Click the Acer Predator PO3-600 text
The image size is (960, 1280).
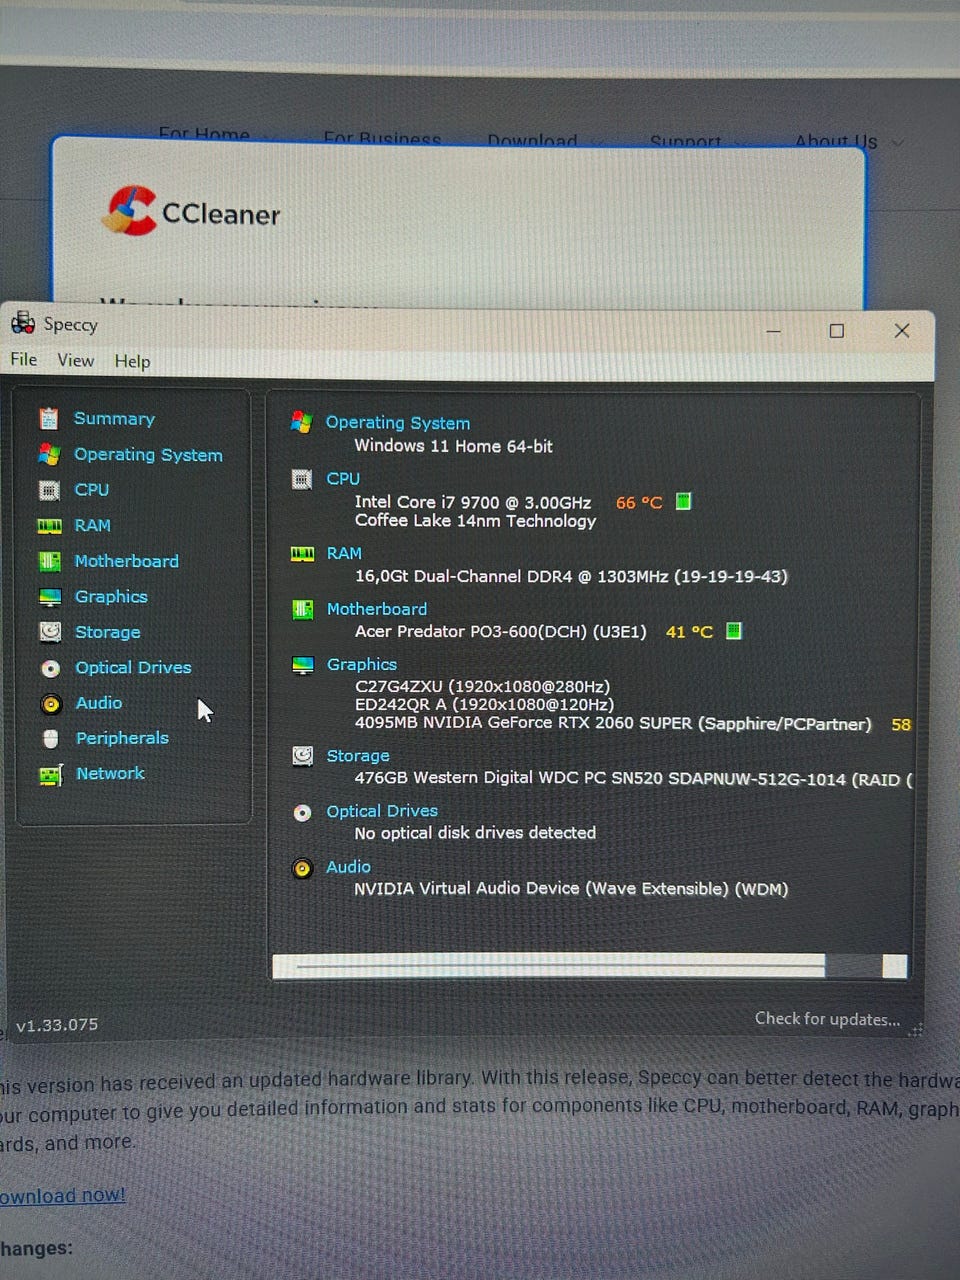pos(501,632)
